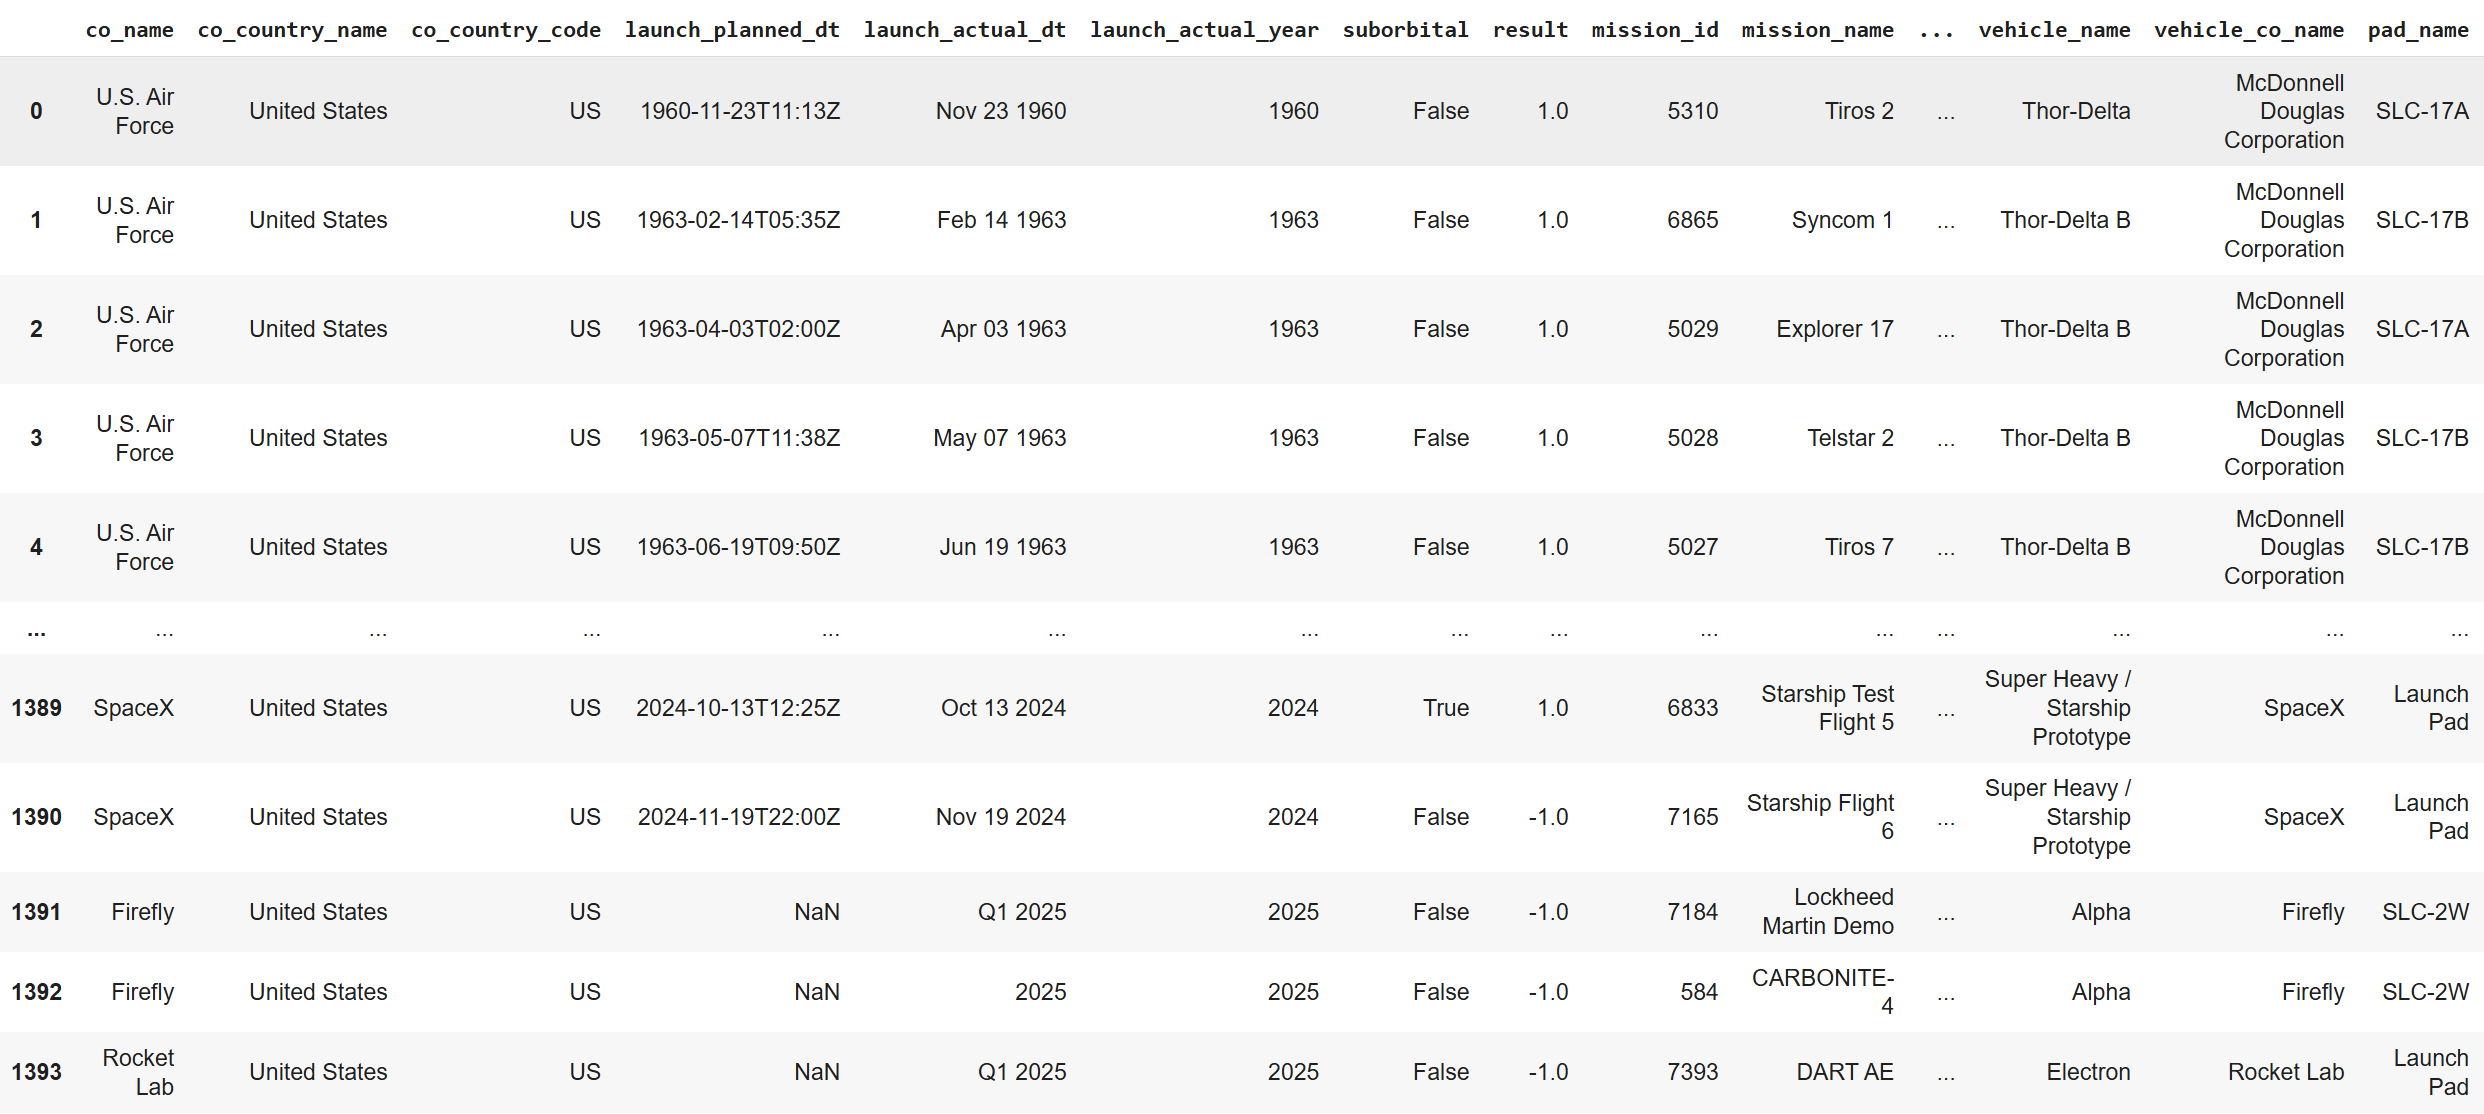Click the vehicle_co_name column header
Image resolution: width=2484 pixels, height=1114 pixels.
(2248, 30)
